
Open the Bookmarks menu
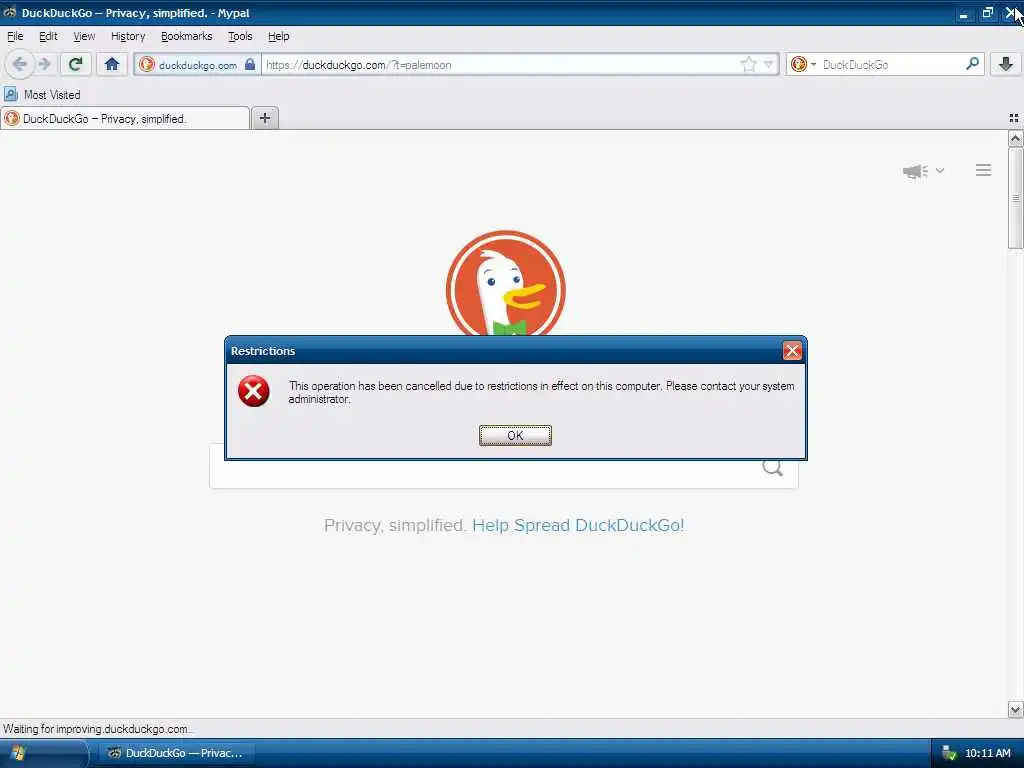[x=186, y=36]
